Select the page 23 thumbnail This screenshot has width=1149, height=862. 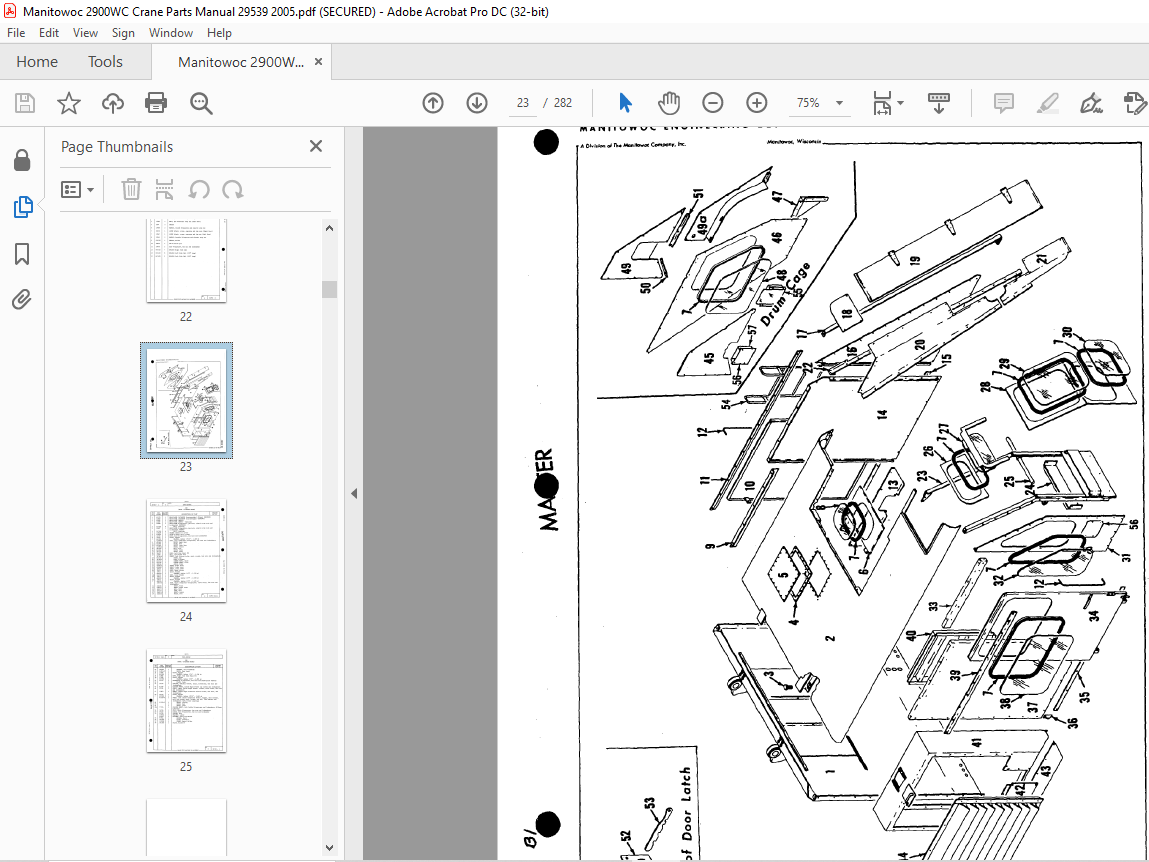click(x=186, y=400)
